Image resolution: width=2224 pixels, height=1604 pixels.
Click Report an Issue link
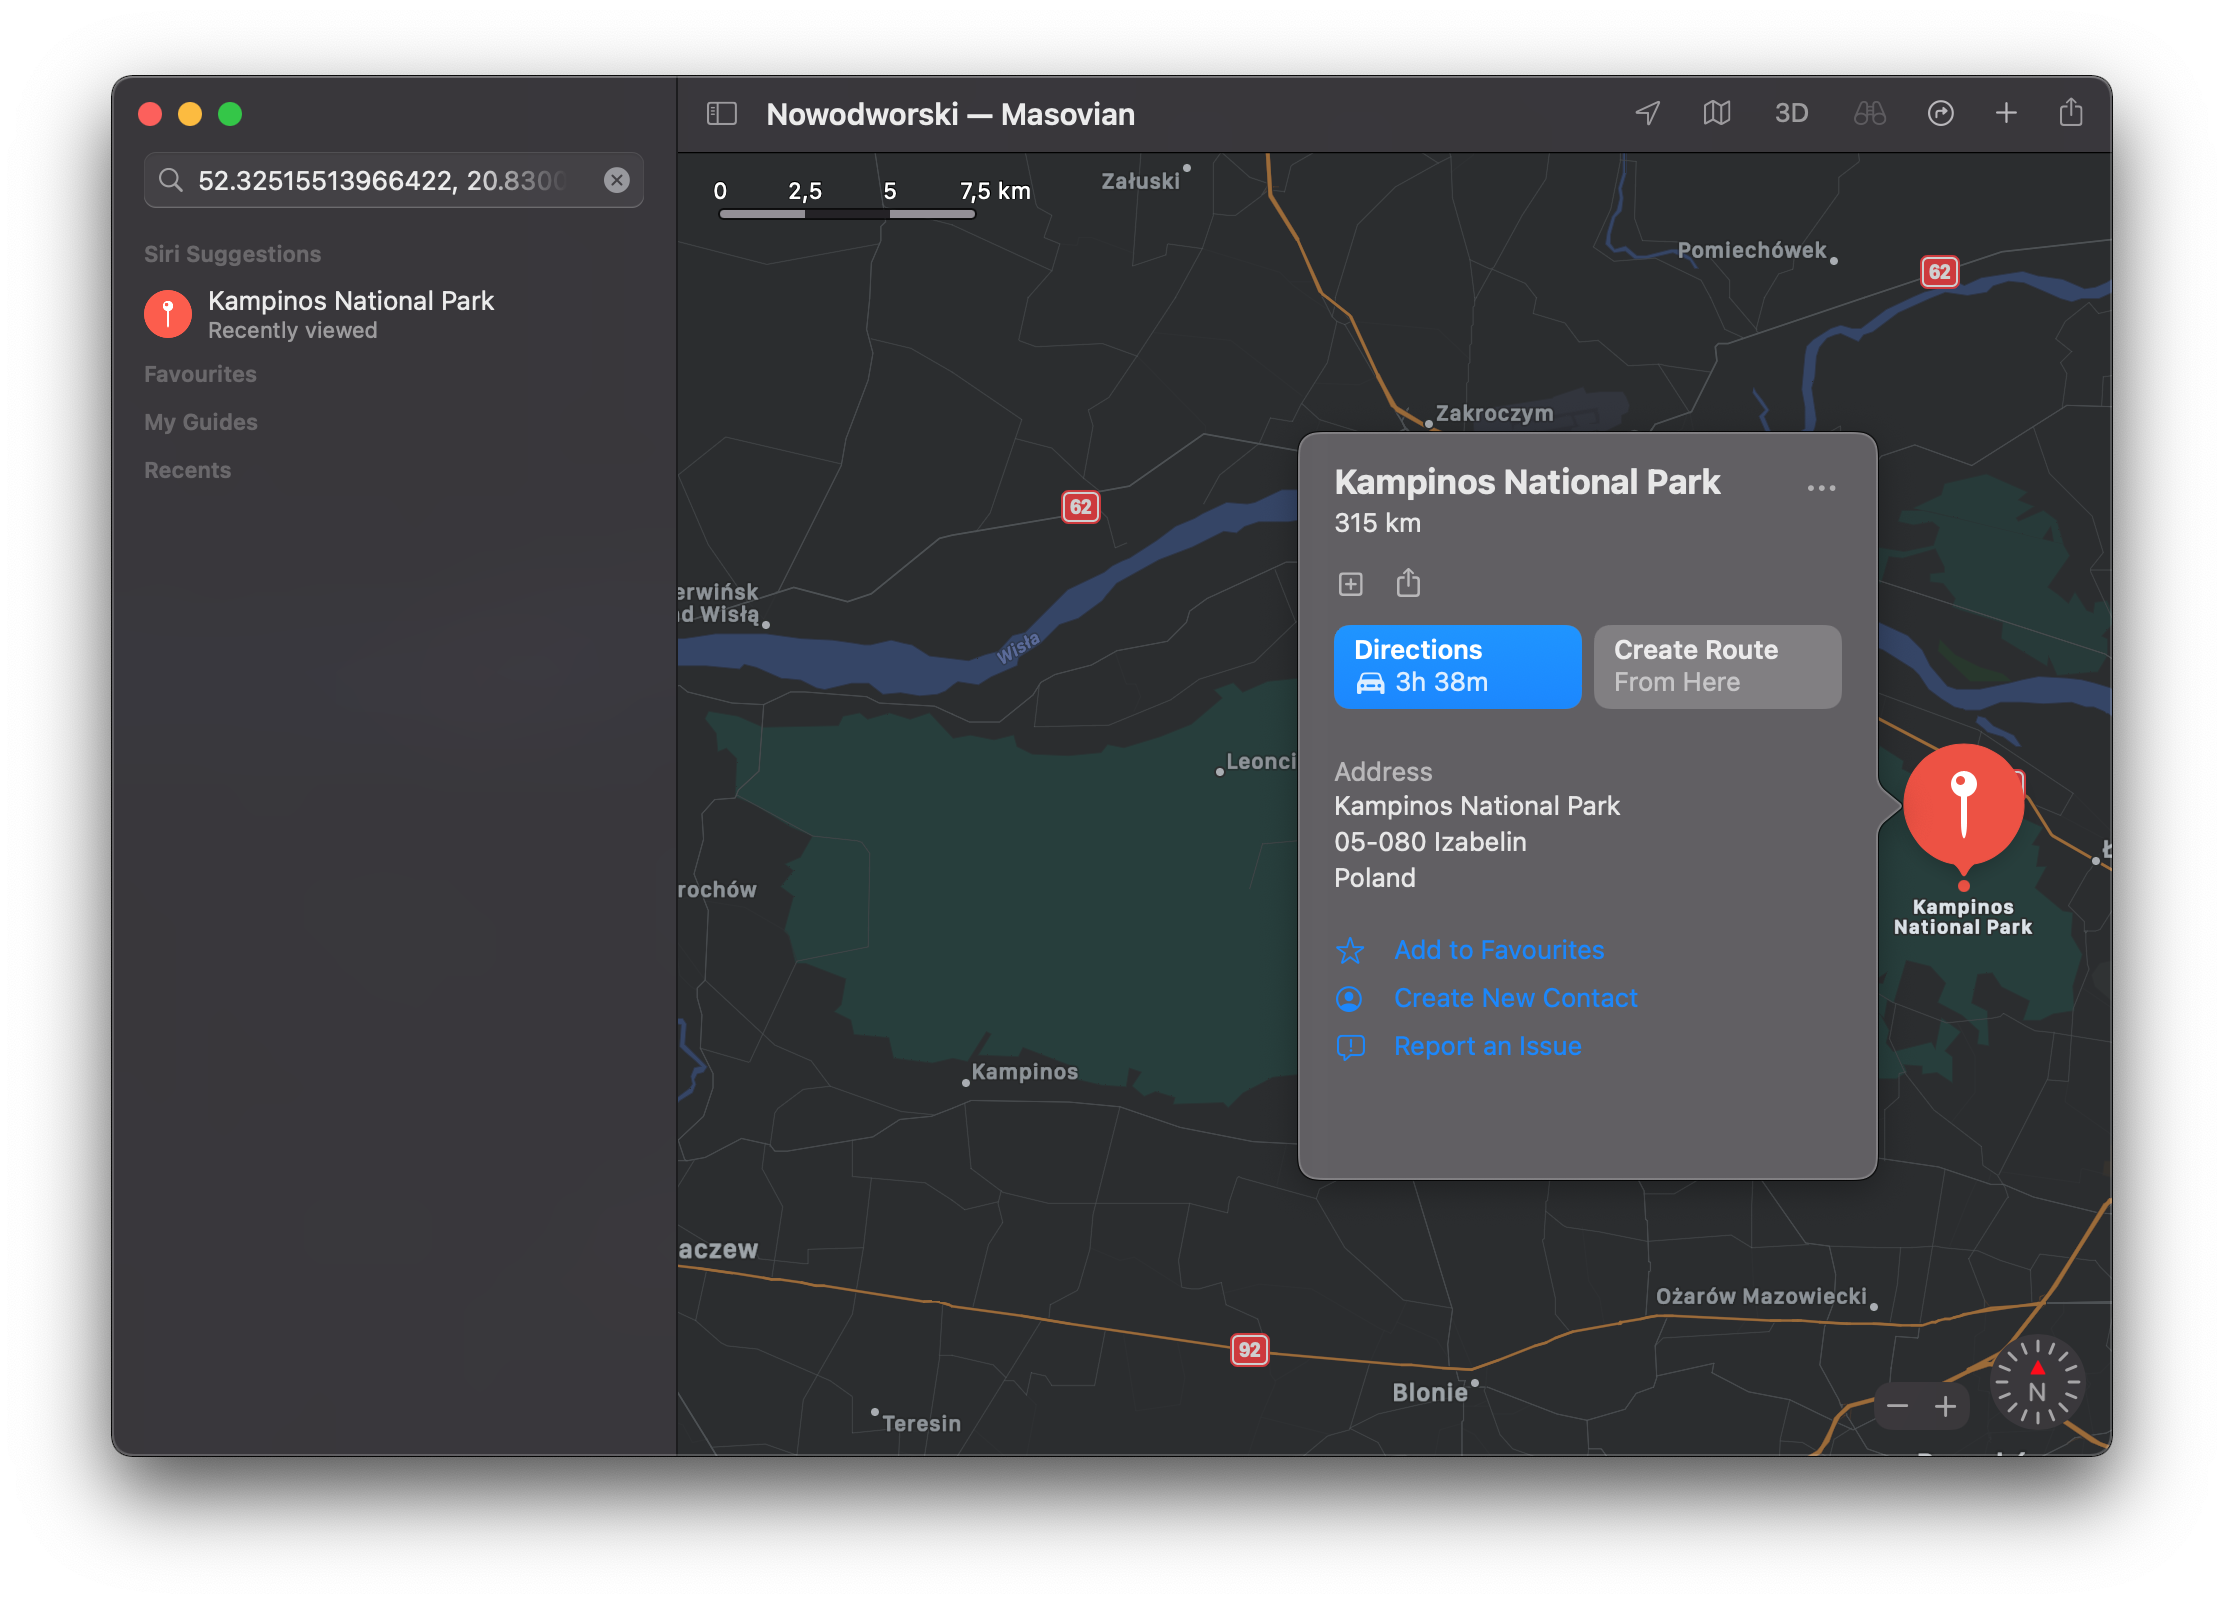1487,1046
